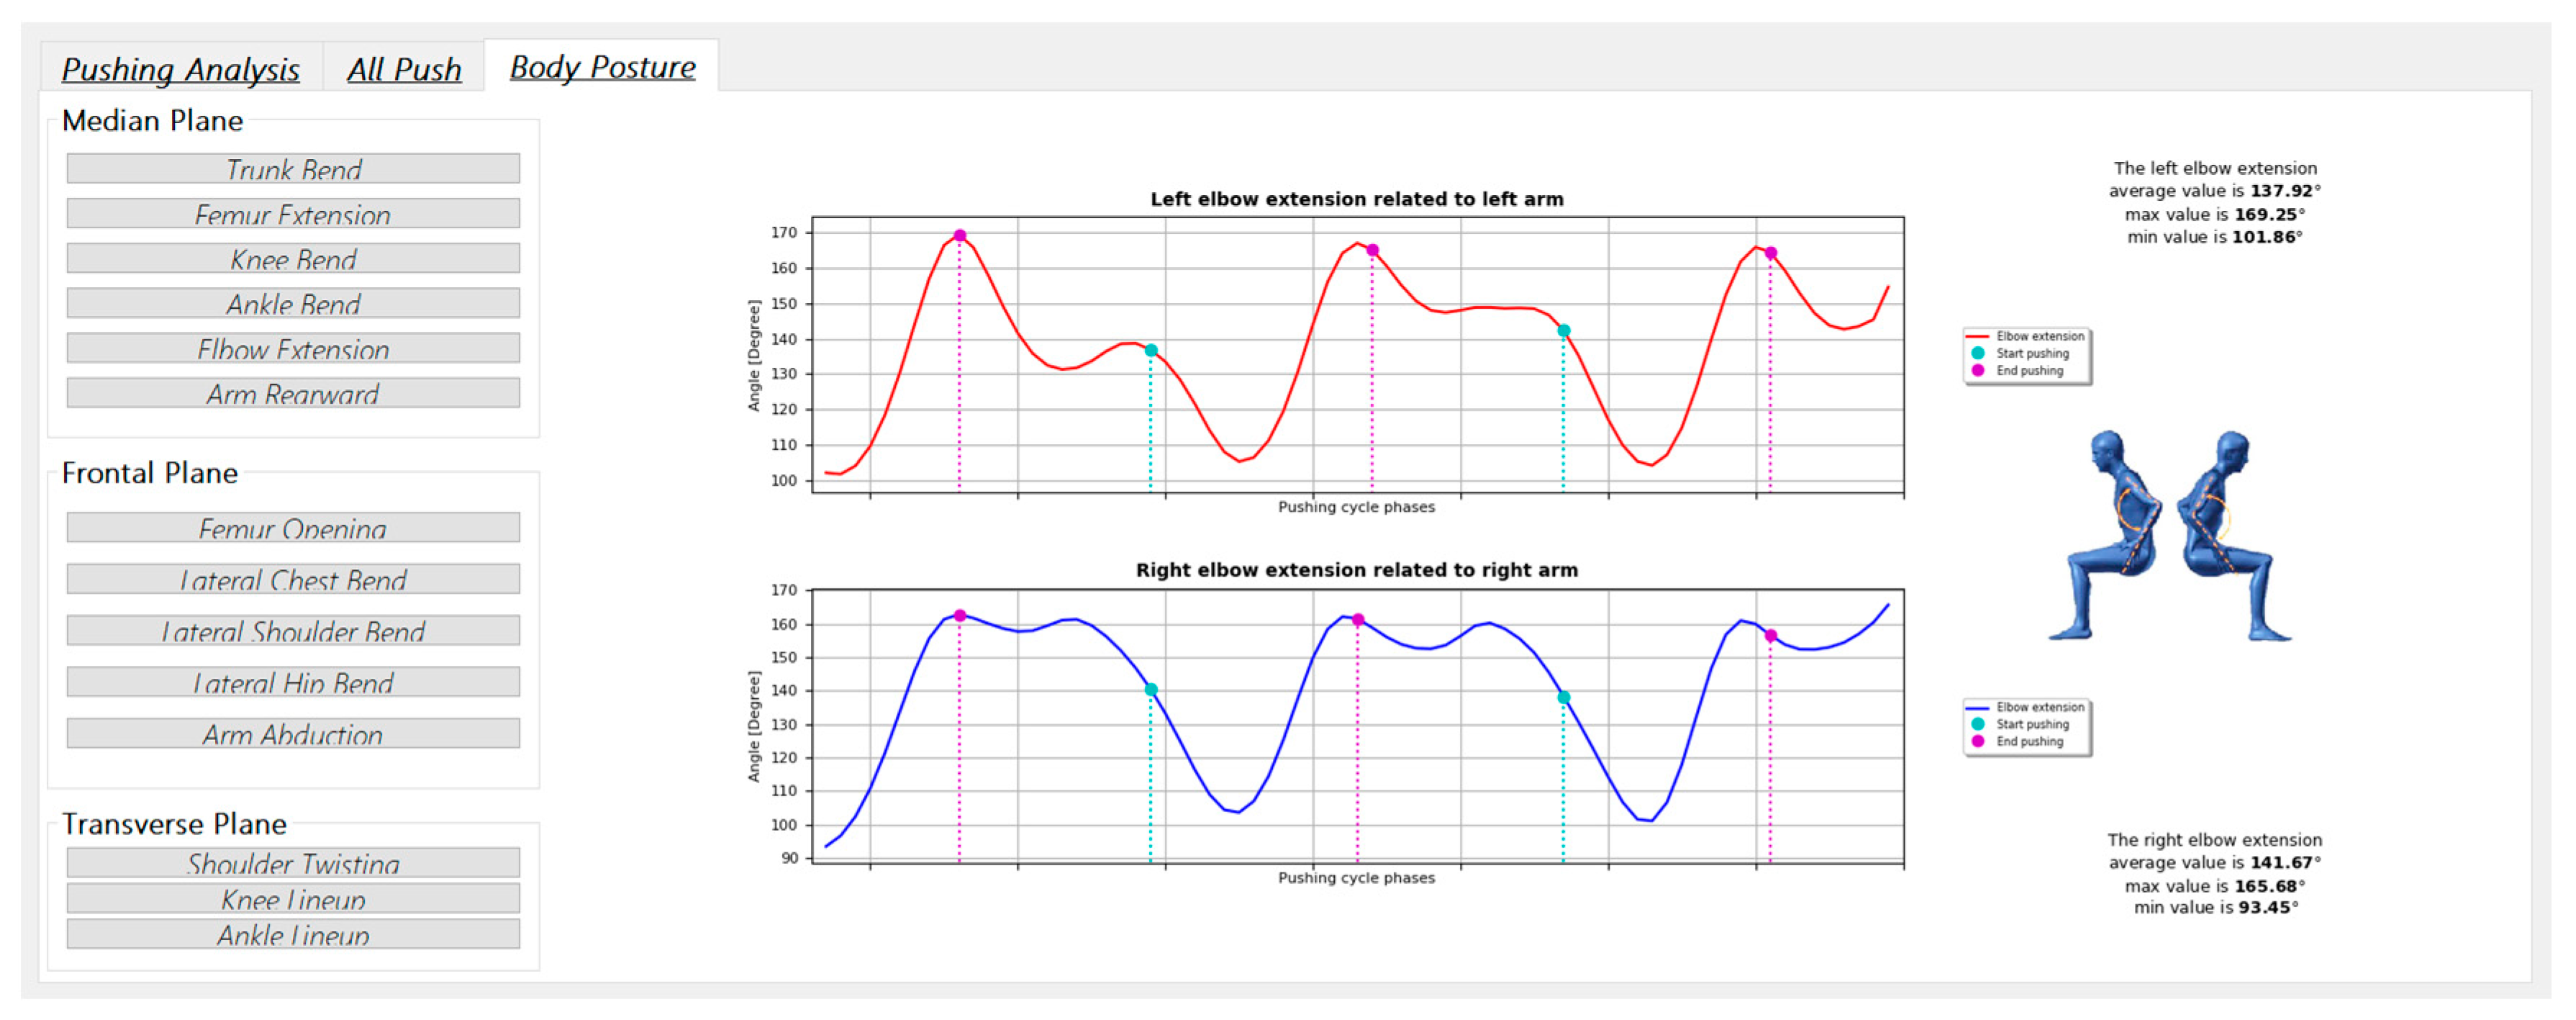Open the Arm Rearward analysis
The image size is (2576, 1020).
coord(293,393)
